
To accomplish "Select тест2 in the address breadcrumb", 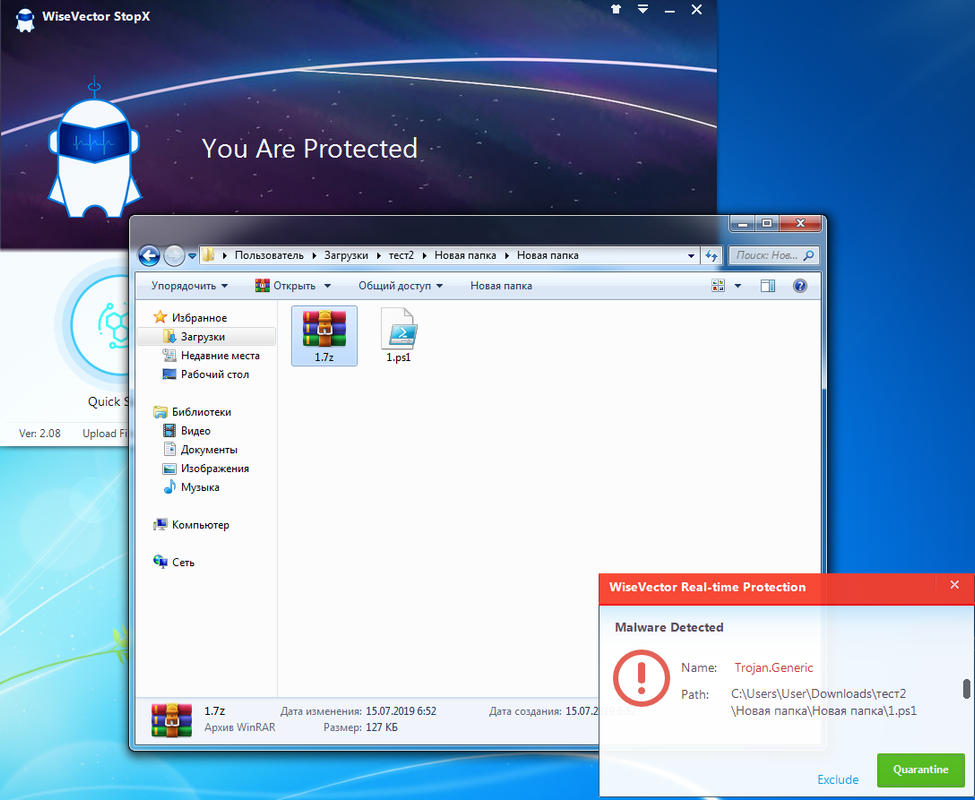I will (x=401, y=255).
